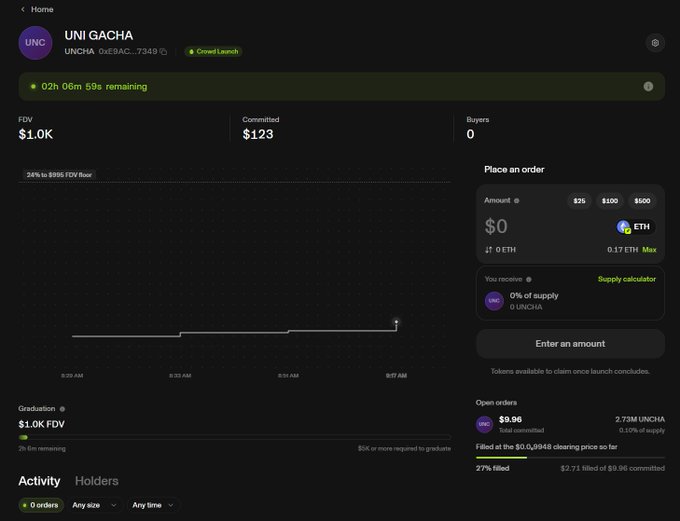
Task: Click '$2.71 filled of $9.96 committed' text
Action: pos(612,468)
